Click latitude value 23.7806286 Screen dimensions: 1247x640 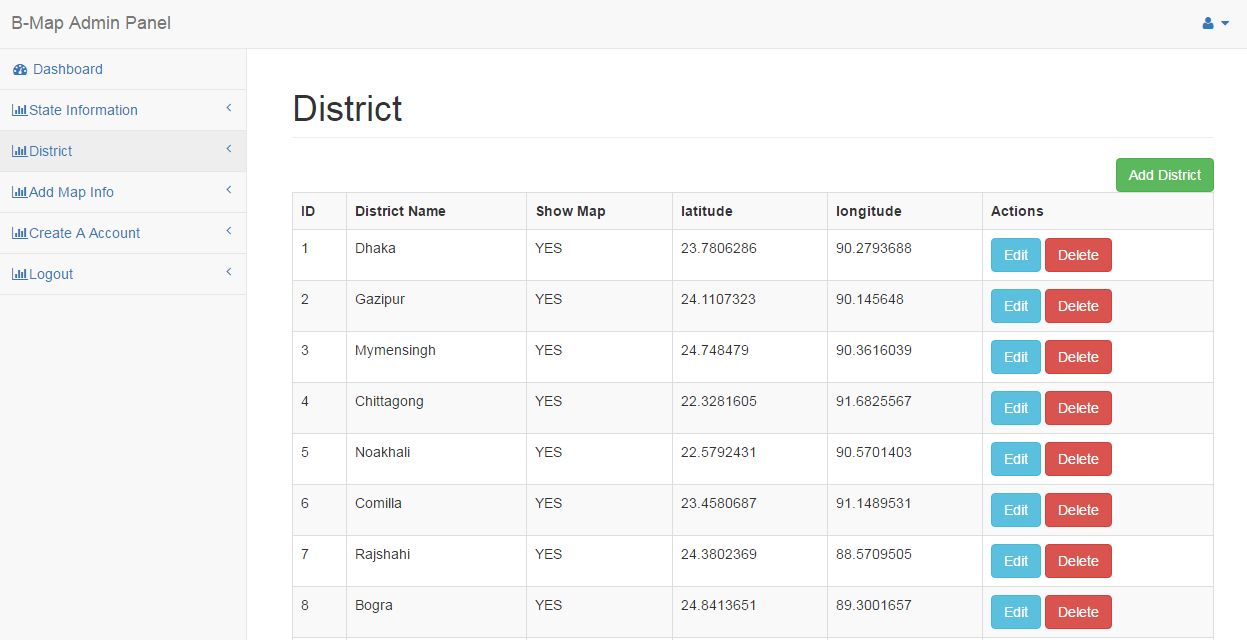coord(719,248)
